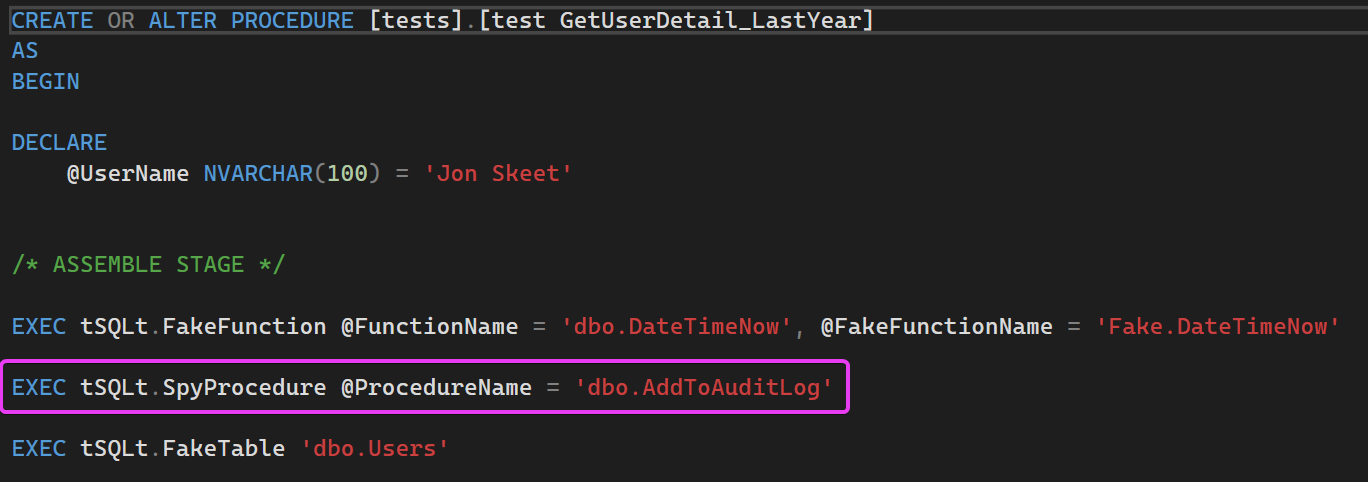Click the 'Fake.DateTimeNow' string
The height and width of the screenshot is (482, 1368).
point(1217,326)
